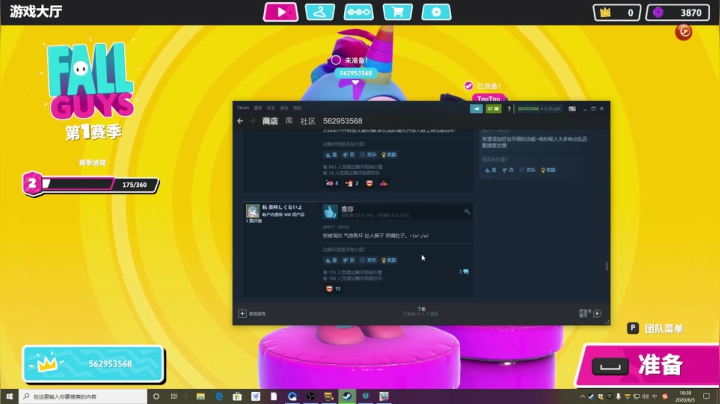Open the 562953568 profile tab in Steam
Image resolution: width=720 pixels, height=404 pixels.
(x=343, y=121)
